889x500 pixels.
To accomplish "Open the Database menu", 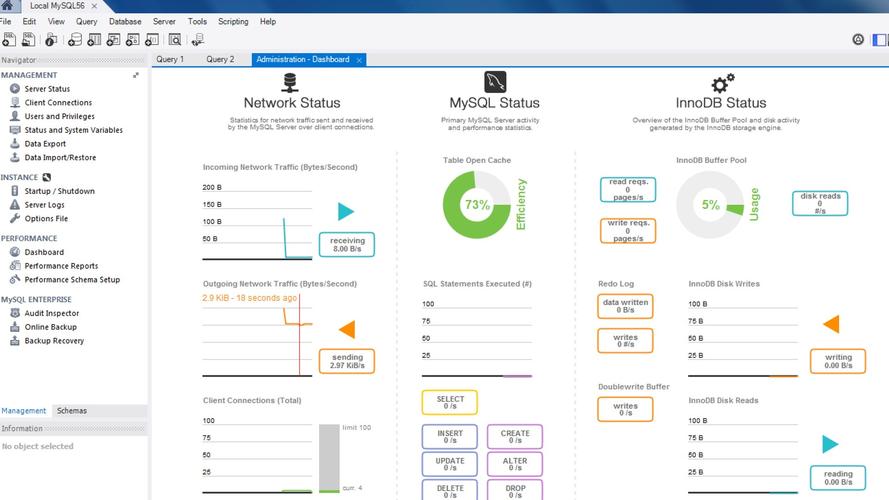I will click(x=125, y=22).
